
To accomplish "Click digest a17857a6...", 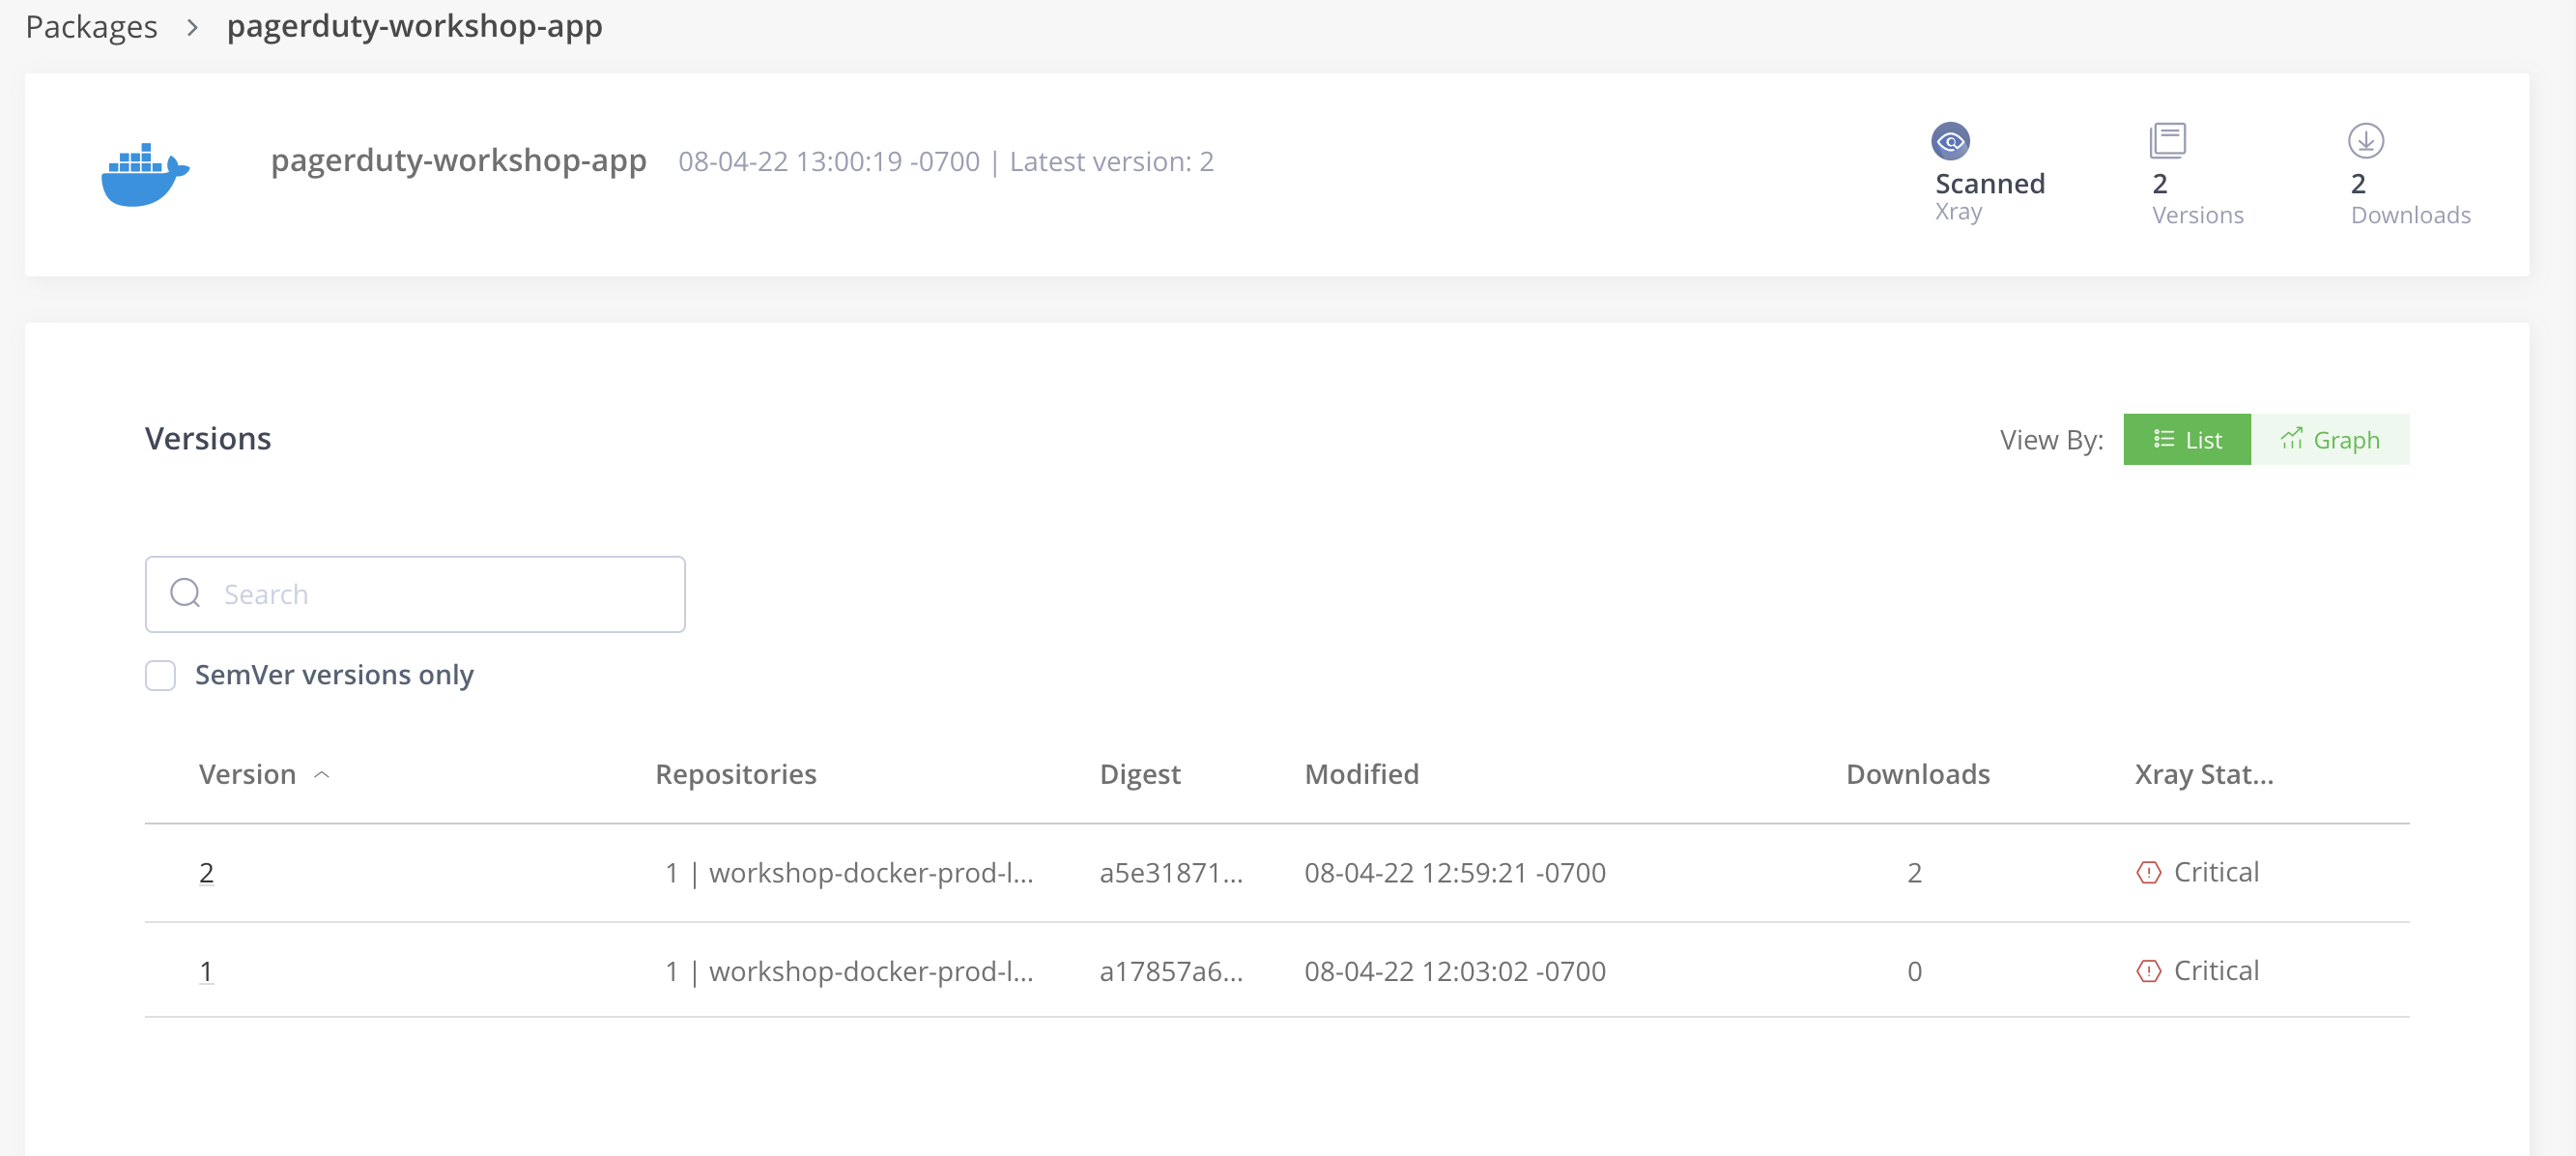I will (1171, 970).
